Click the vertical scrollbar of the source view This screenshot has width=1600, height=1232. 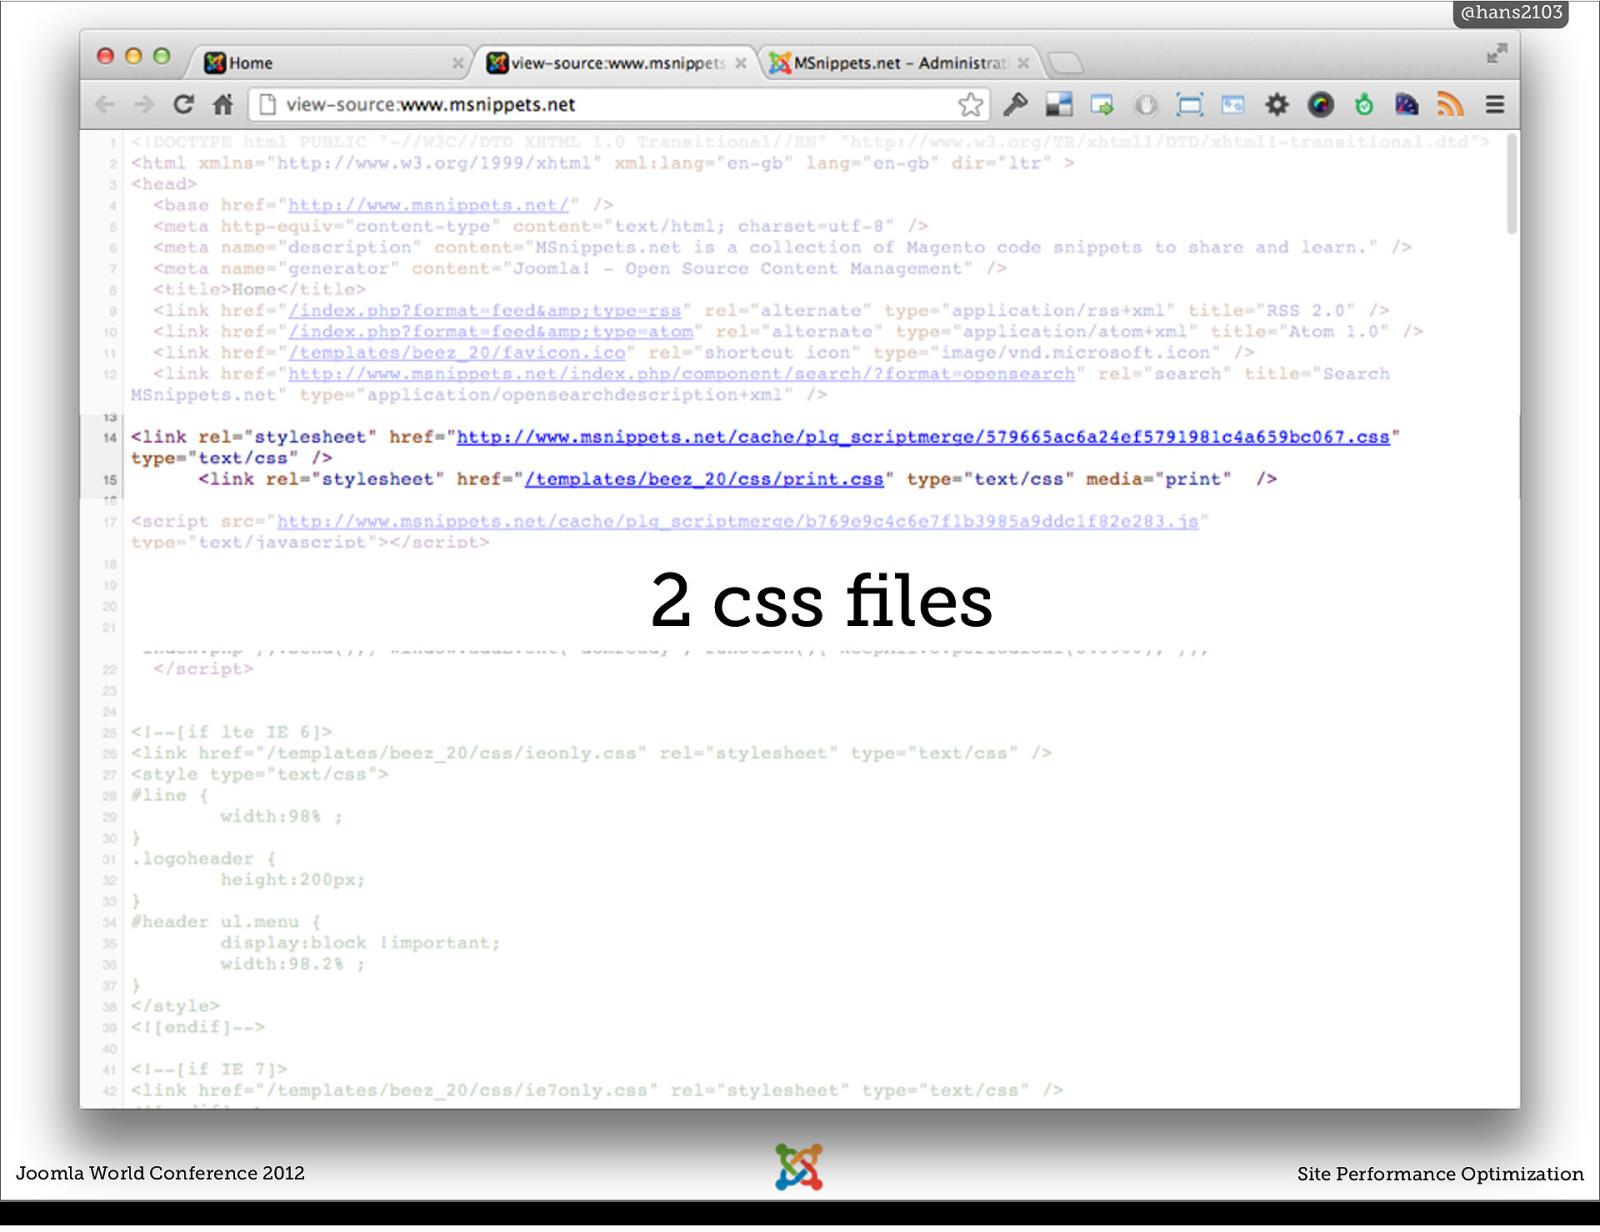[1512, 184]
